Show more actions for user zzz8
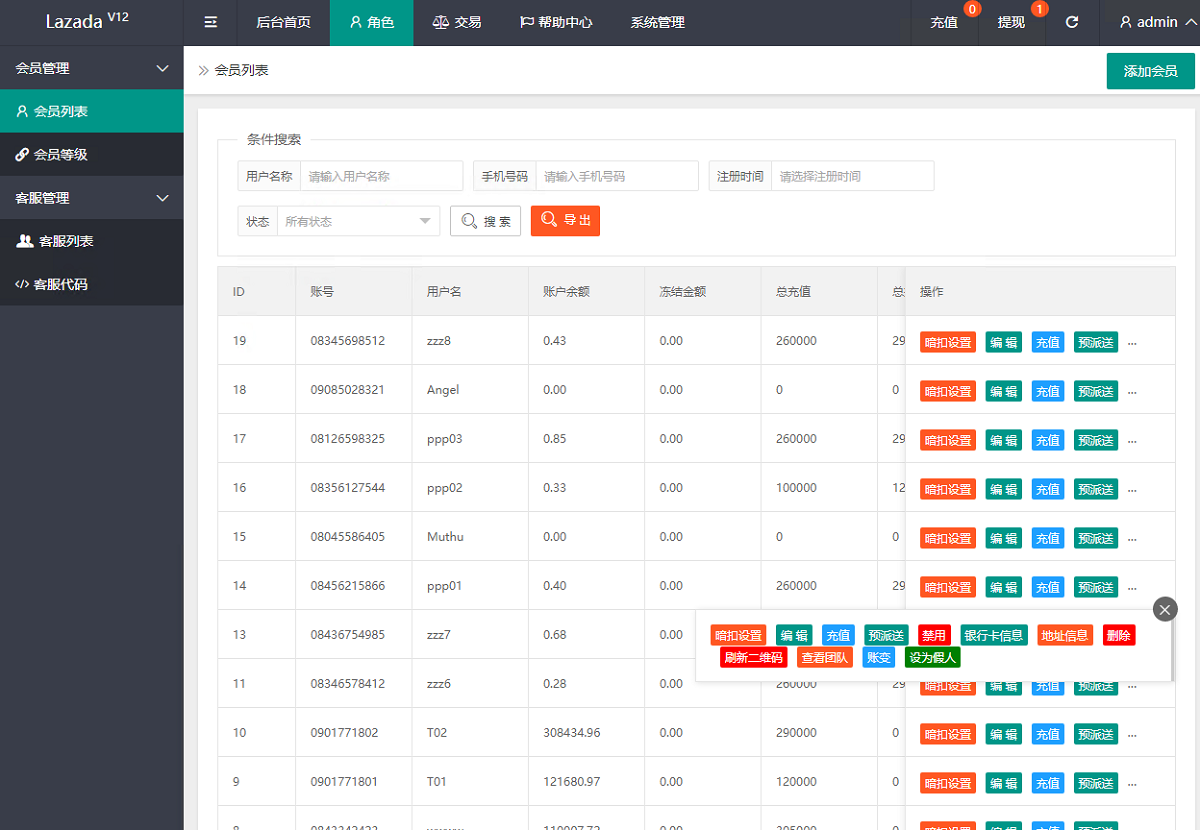Image resolution: width=1200 pixels, height=830 pixels. coord(1132,342)
